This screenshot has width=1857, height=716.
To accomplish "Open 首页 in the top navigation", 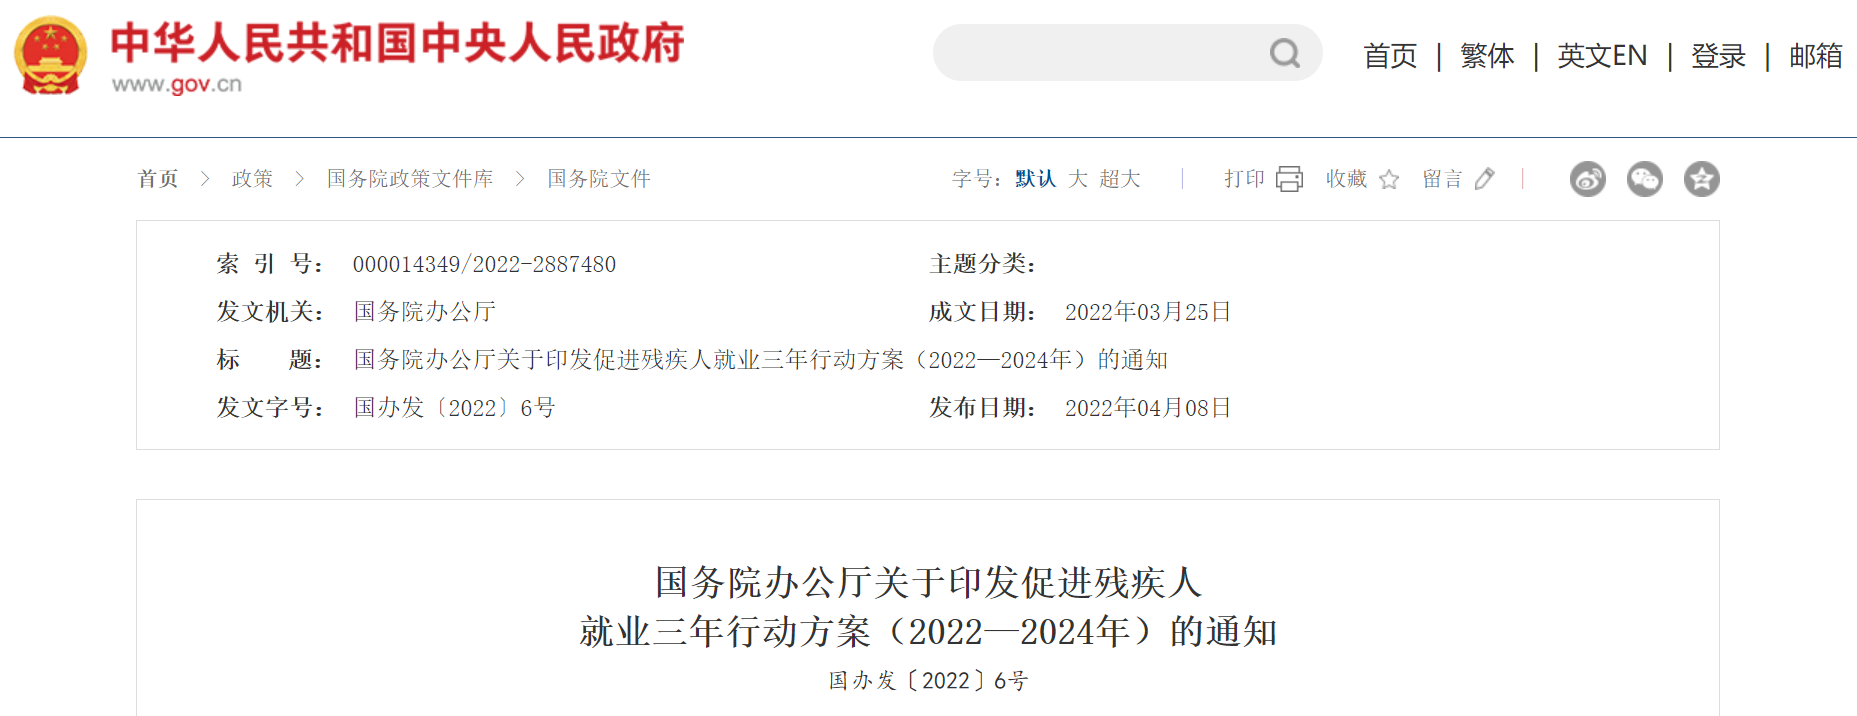I will [1390, 56].
